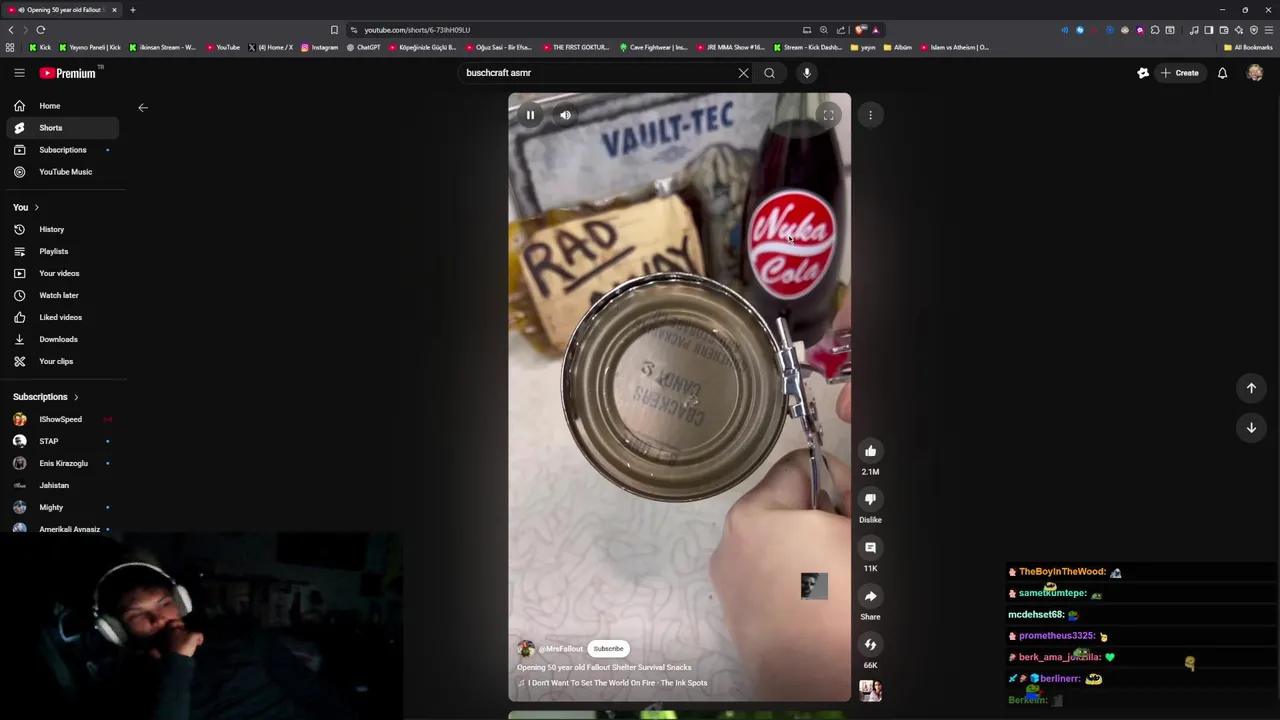Click the sparkle icon left of Create
Screen dimensions: 1280x720
click(1143, 73)
